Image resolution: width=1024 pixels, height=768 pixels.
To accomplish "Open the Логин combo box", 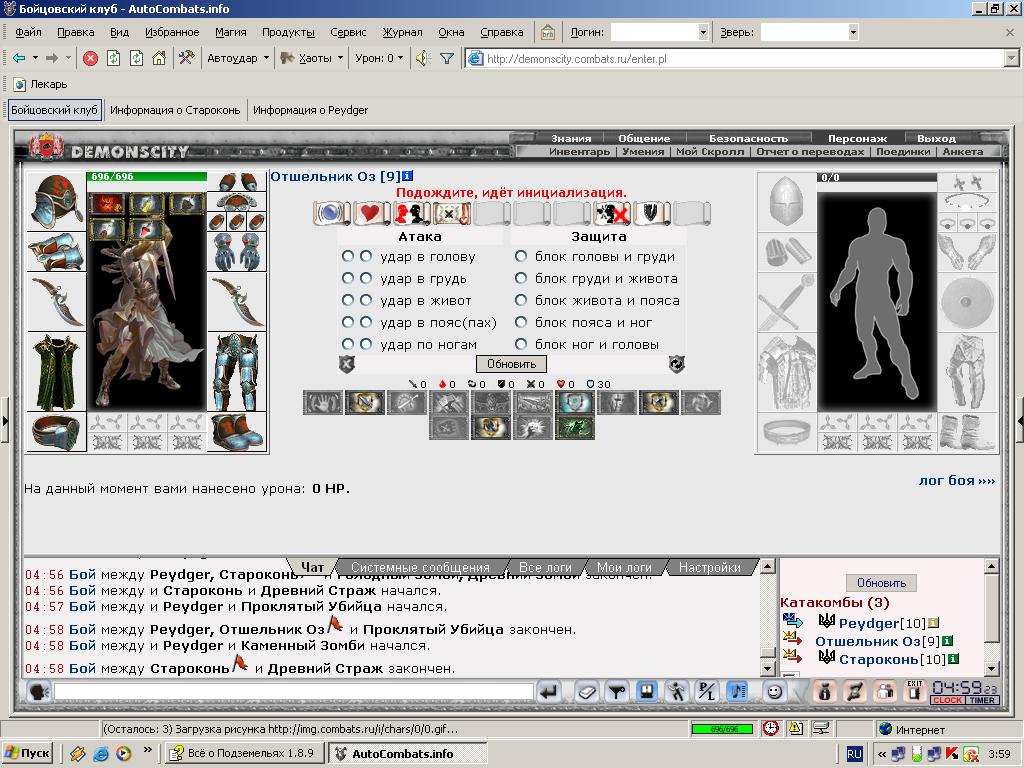I will coord(659,32).
